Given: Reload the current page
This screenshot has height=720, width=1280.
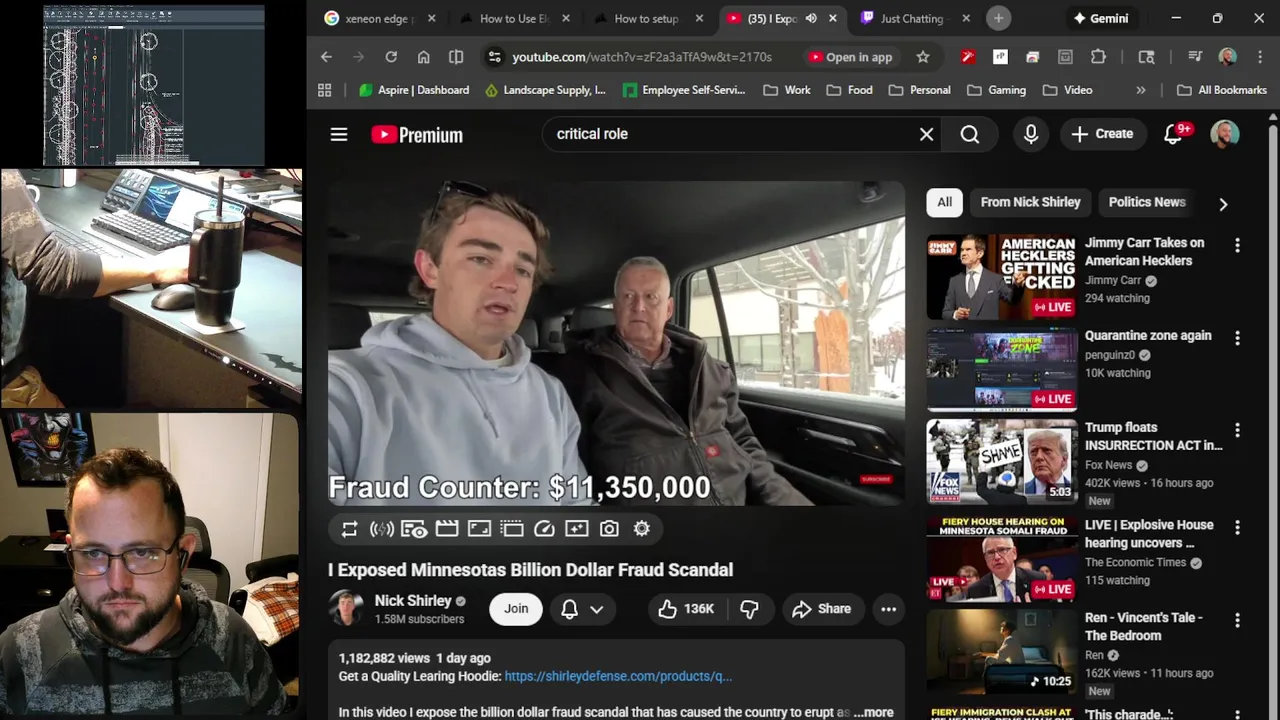Looking at the screenshot, I should [391, 57].
